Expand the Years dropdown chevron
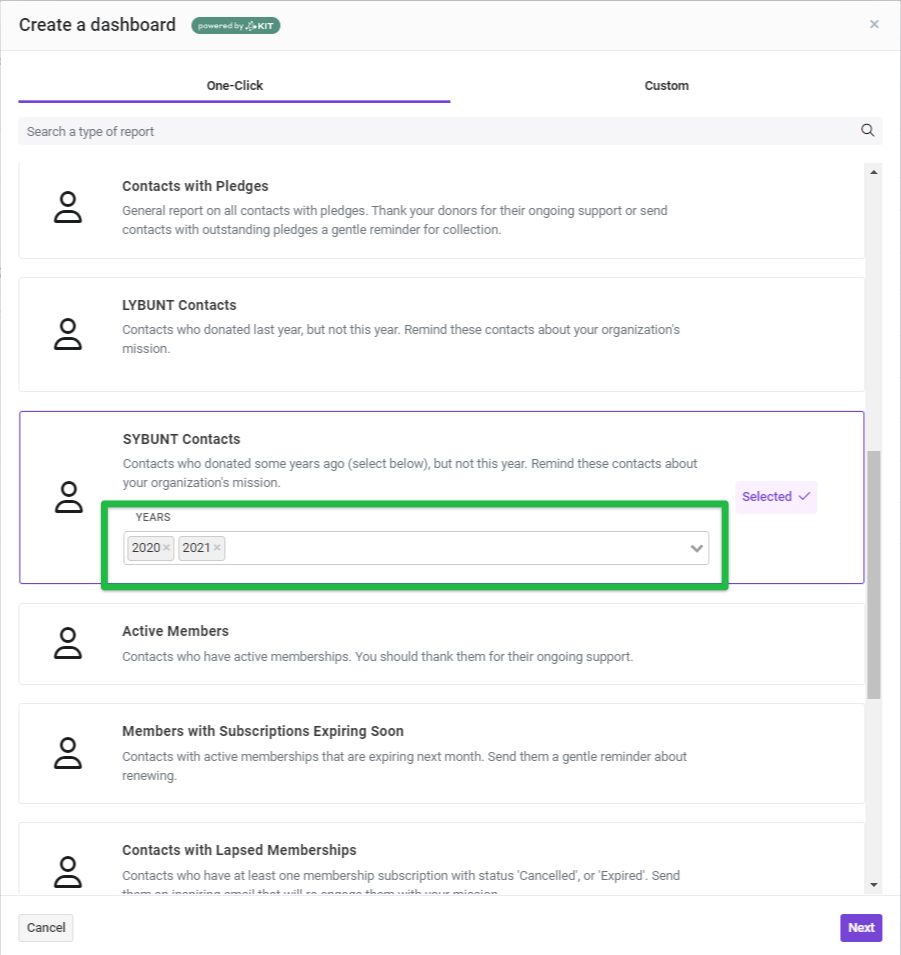 point(696,548)
